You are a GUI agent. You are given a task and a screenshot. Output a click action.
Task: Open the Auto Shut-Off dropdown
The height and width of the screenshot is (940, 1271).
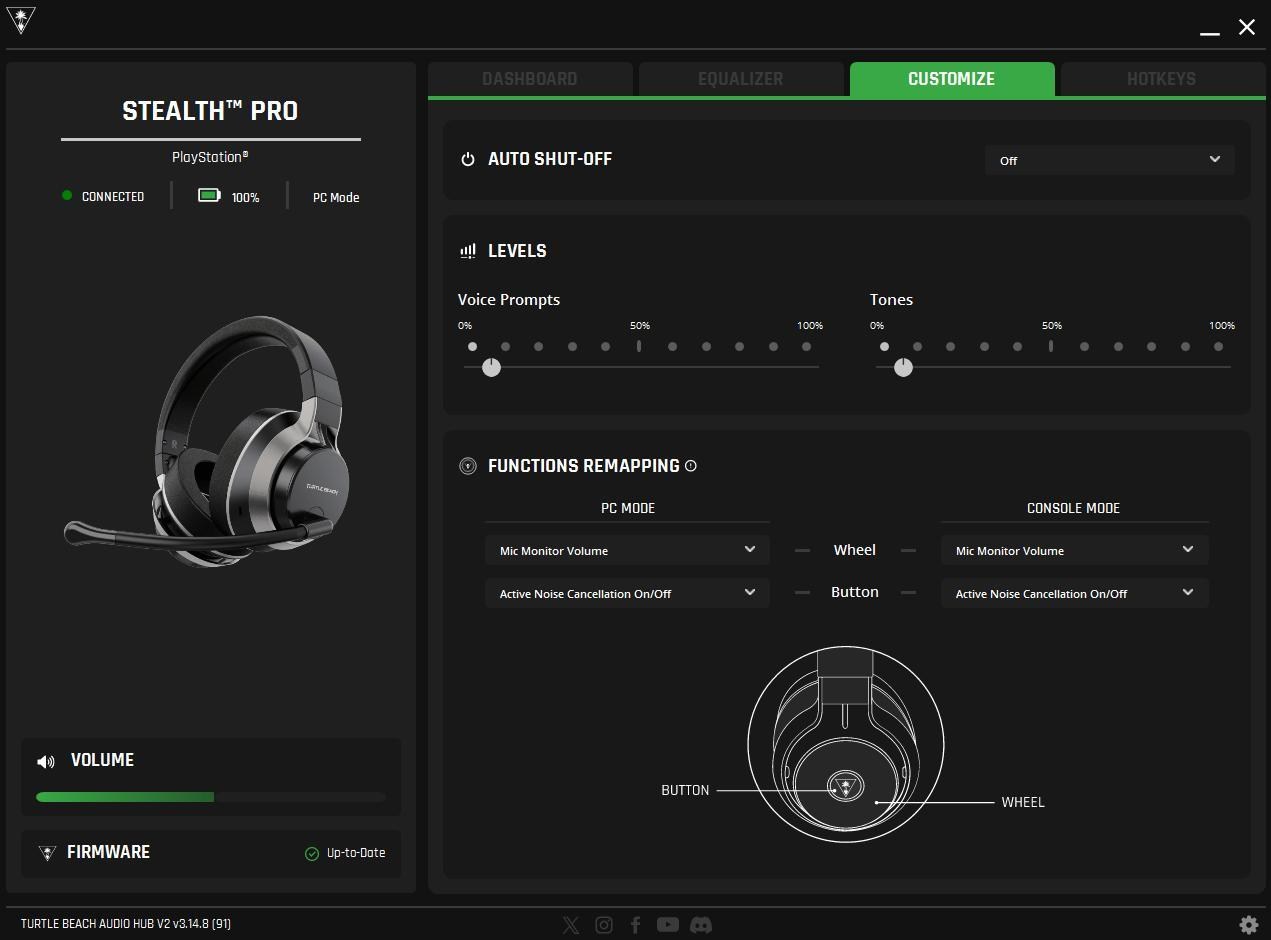pyautogui.click(x=1108, y=160)
